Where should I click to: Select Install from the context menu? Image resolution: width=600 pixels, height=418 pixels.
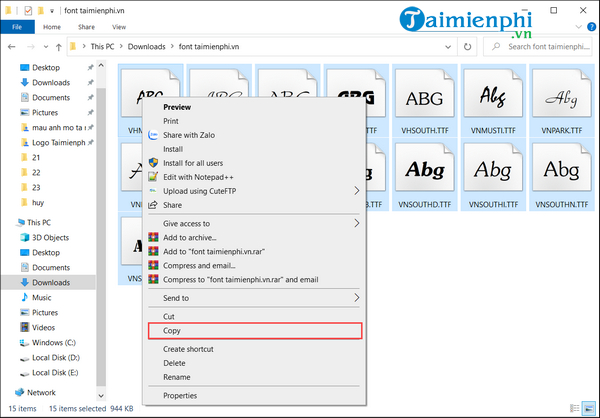(254, 149)
